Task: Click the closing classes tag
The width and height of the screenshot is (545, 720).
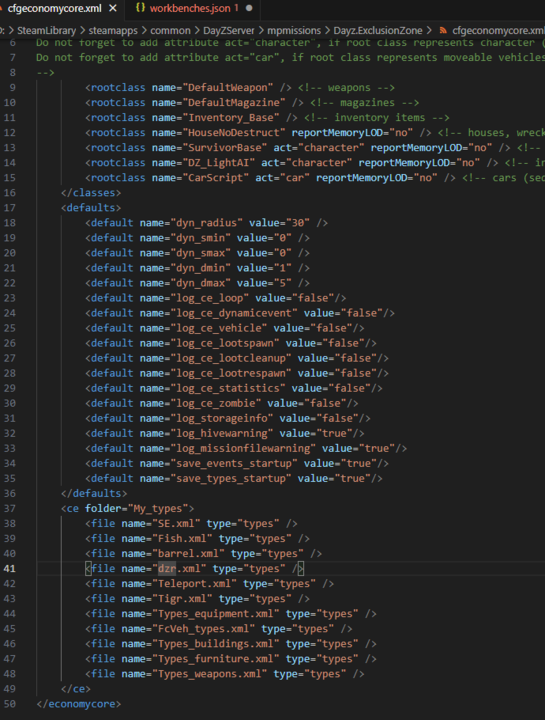Action: (x=91, y=193)
